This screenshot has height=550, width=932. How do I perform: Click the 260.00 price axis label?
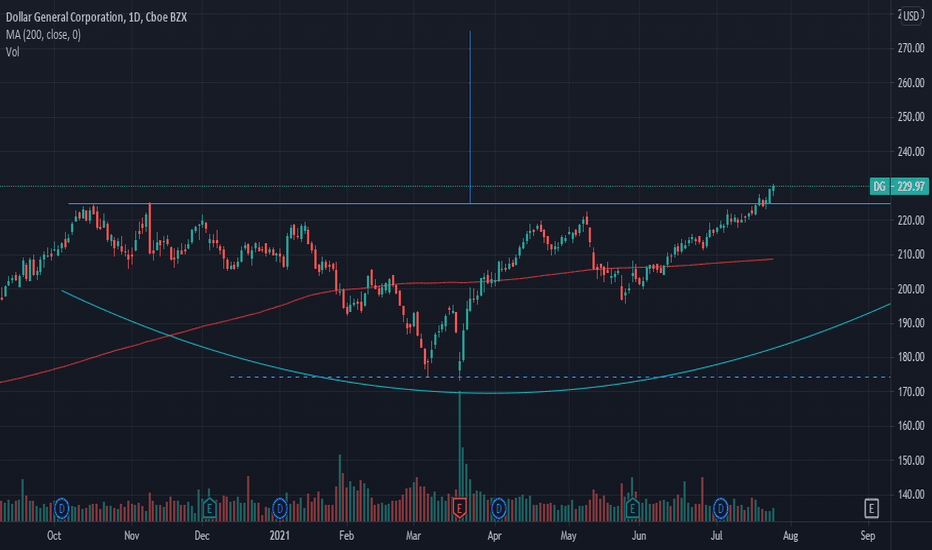pyautogui.click(x=911, y=83)
